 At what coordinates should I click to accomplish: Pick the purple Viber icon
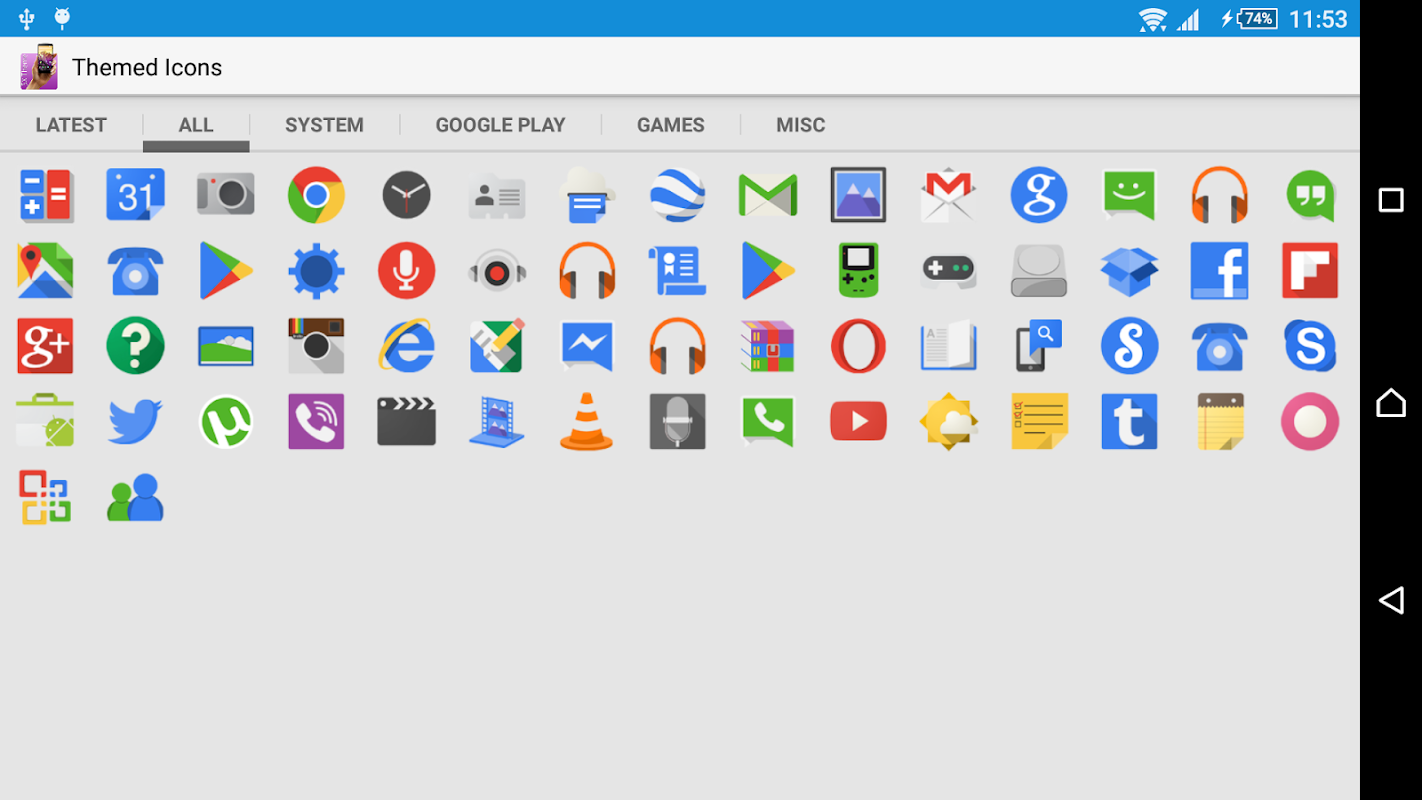[316, 421]
